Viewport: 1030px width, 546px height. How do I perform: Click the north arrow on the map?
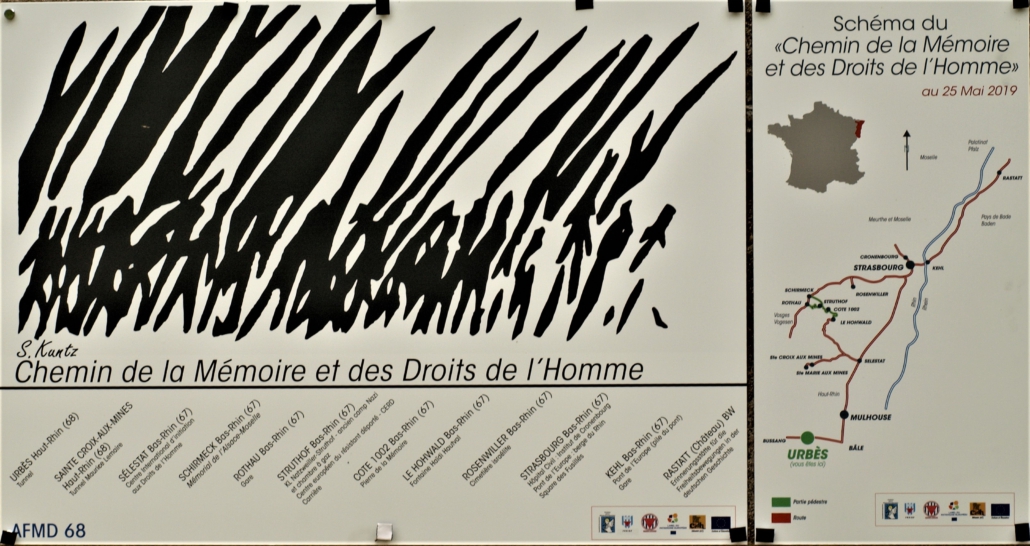pos(907,150)
